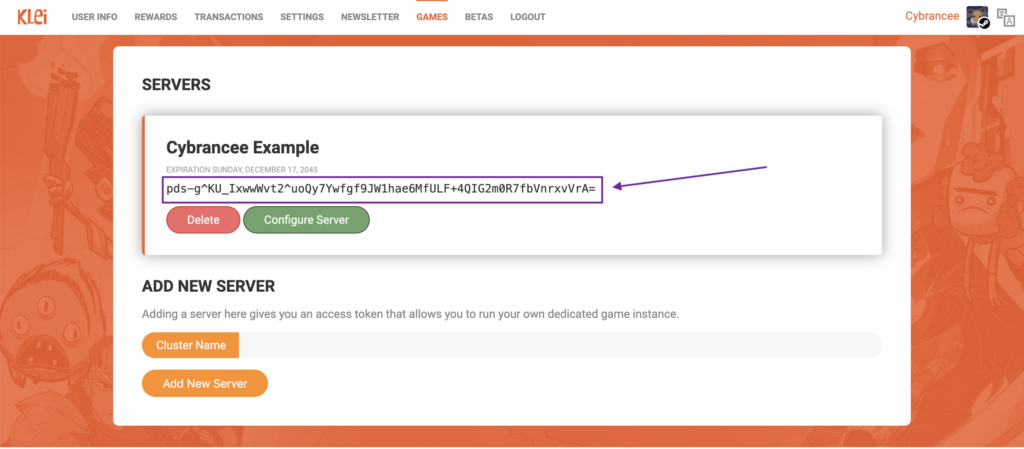Open the Newsletter page
Image resolution: width=1024 pixels, height=449 pixels.
369,17
